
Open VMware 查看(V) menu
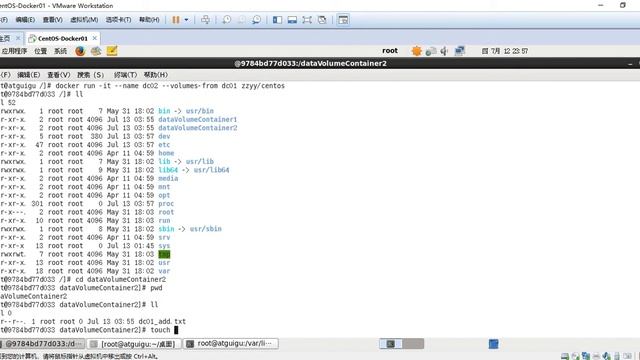click(53, 20)
